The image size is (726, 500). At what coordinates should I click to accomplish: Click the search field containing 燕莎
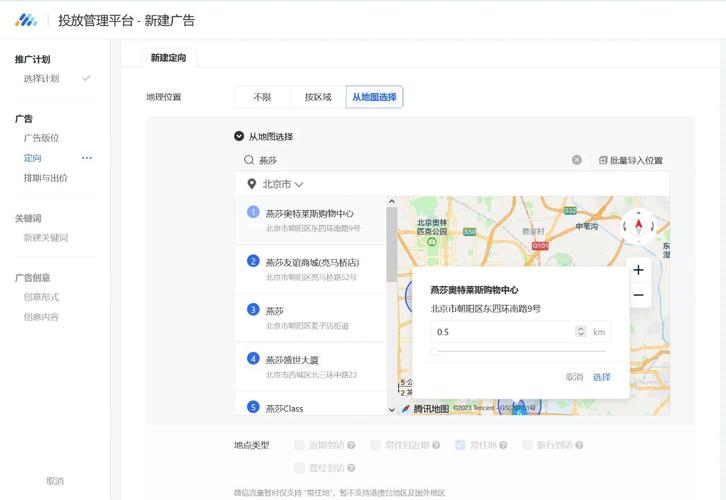(412, 160)
